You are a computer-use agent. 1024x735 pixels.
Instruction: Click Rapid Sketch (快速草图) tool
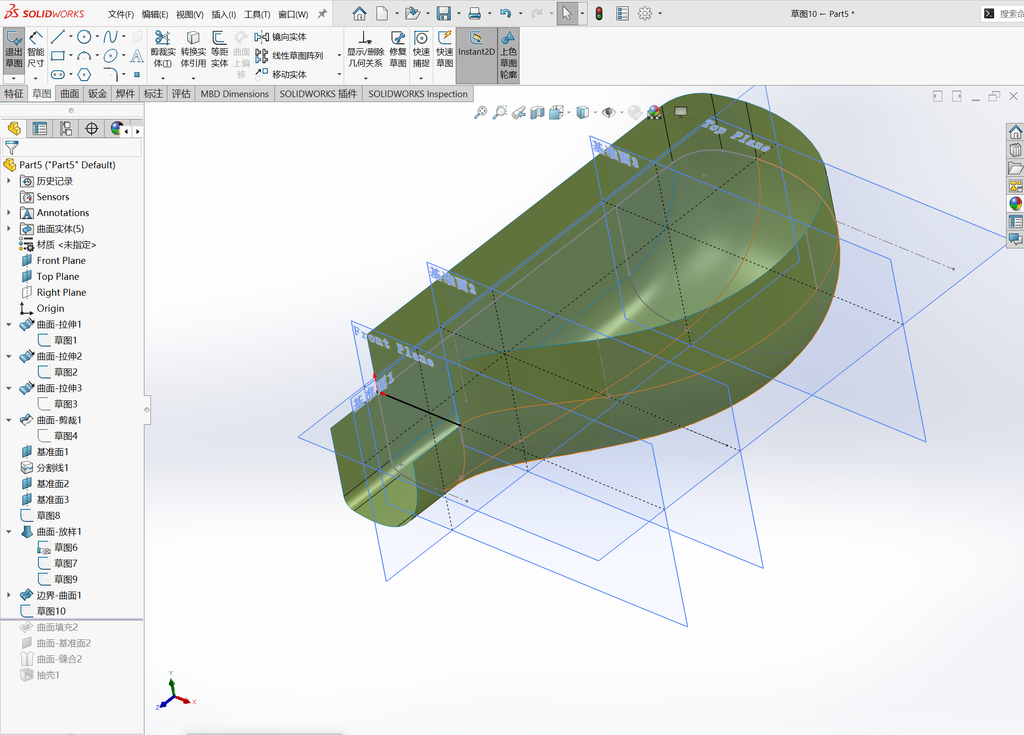click(445, 50)
